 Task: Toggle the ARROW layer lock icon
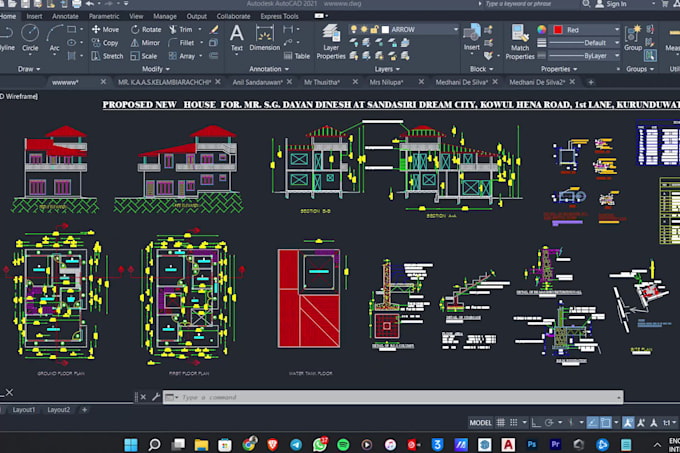click(374, 29)
